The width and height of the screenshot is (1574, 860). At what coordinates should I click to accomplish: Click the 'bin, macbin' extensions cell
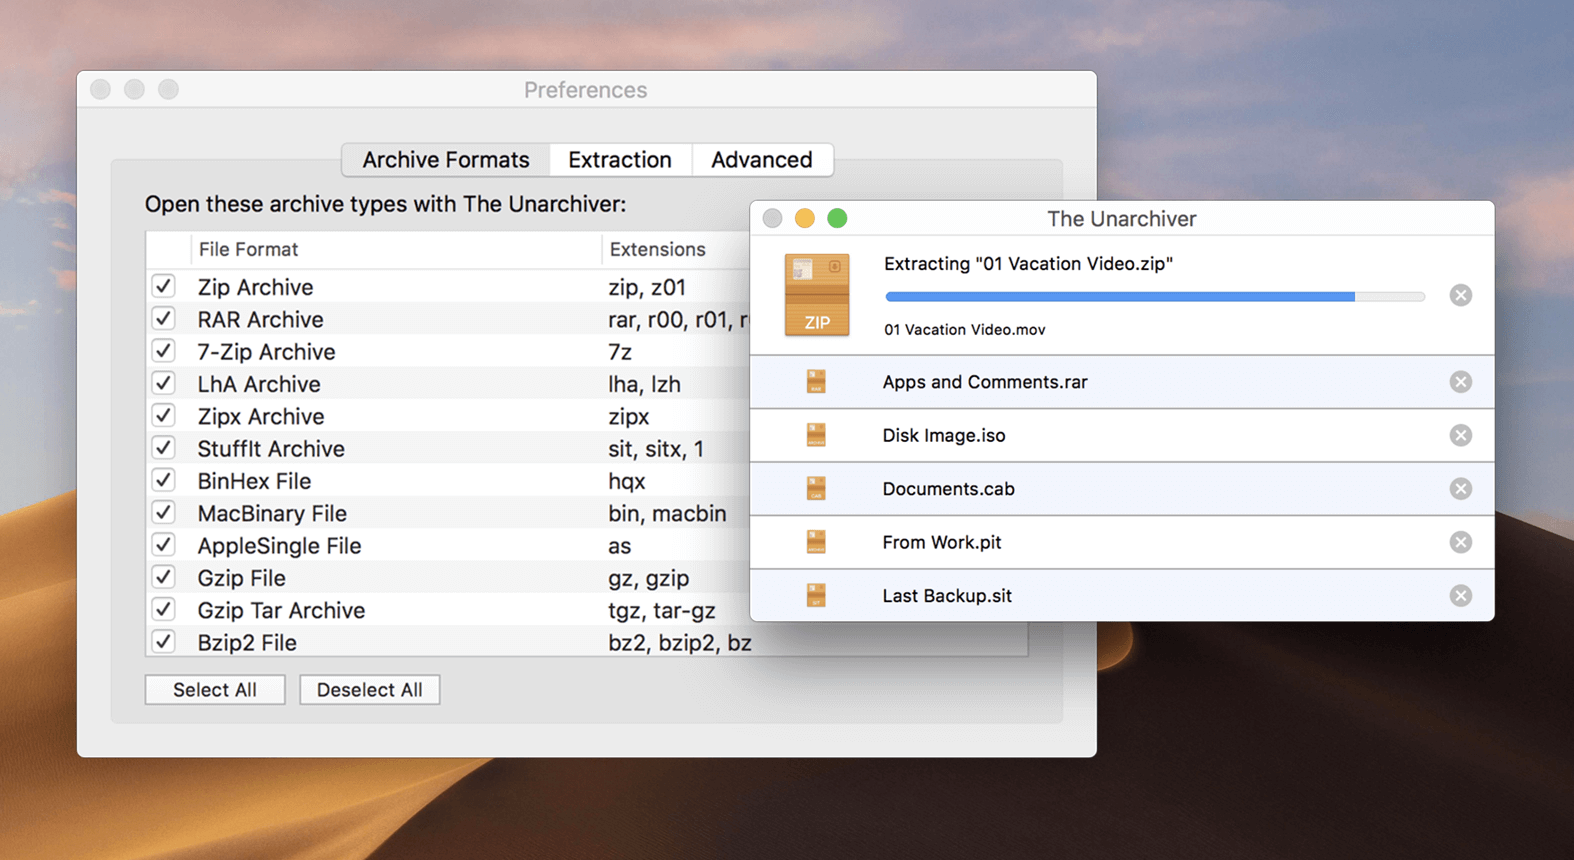pyautogui.click(x=667, y=513)
